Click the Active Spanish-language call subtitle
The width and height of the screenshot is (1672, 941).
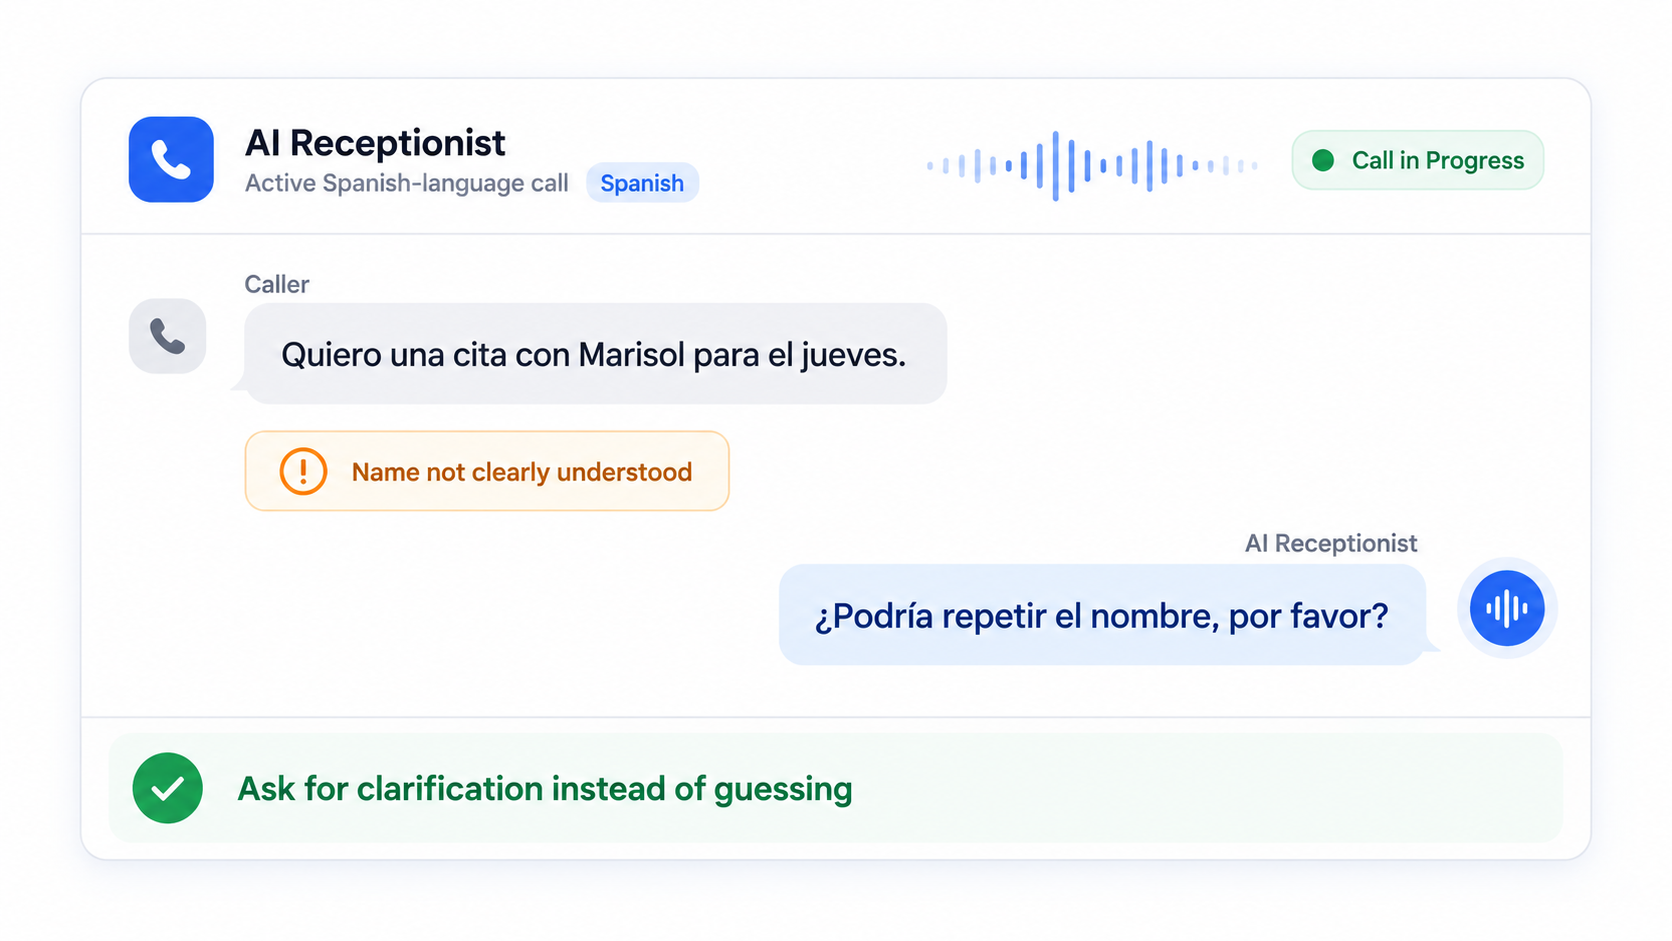407,183
